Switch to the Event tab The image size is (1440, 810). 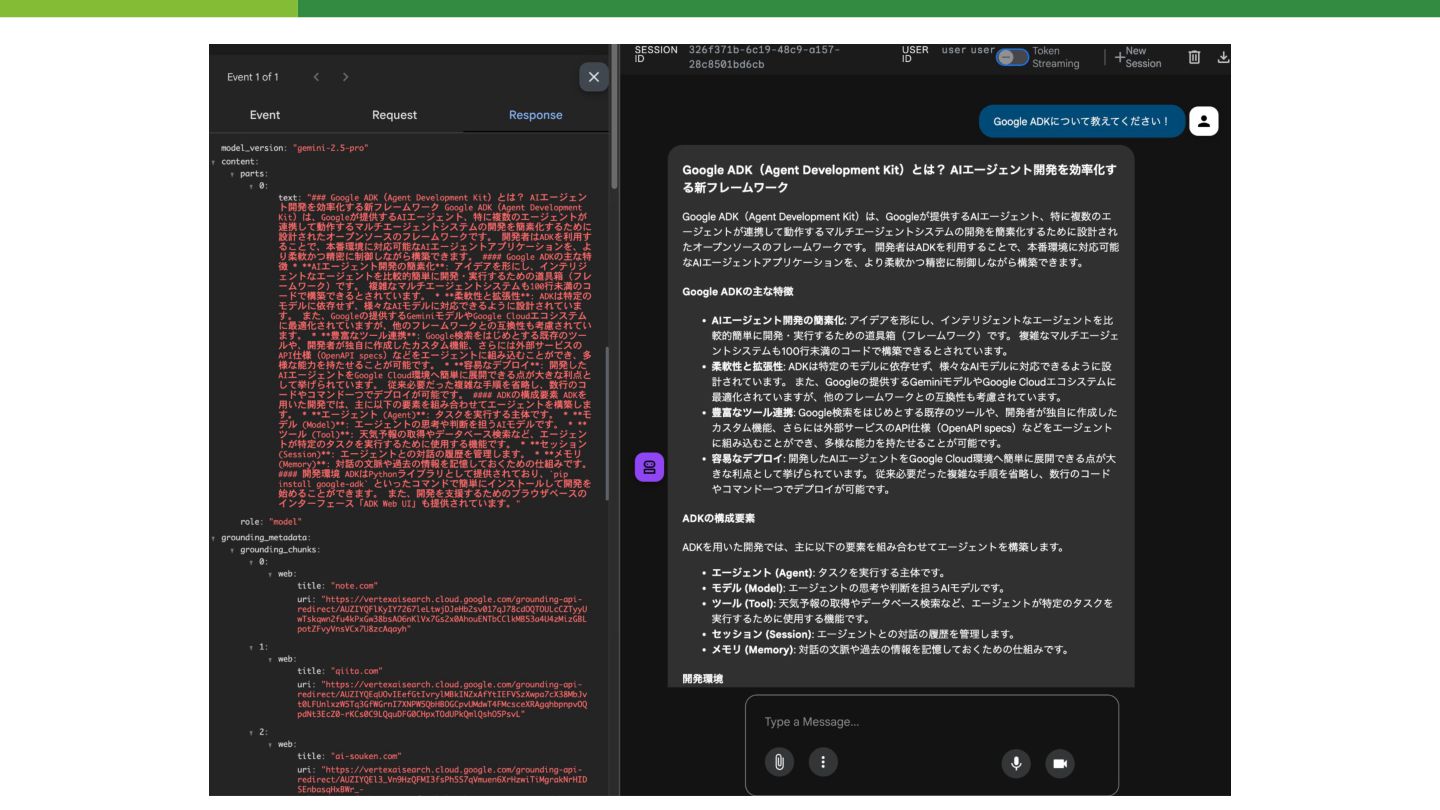click(x=265, y=115)
